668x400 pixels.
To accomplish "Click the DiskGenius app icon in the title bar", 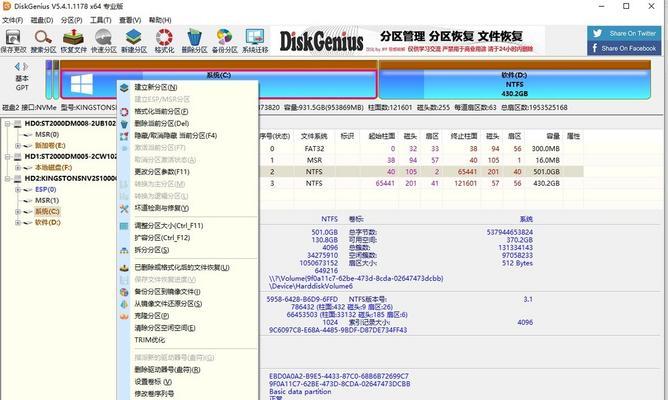I will (6, 6).
